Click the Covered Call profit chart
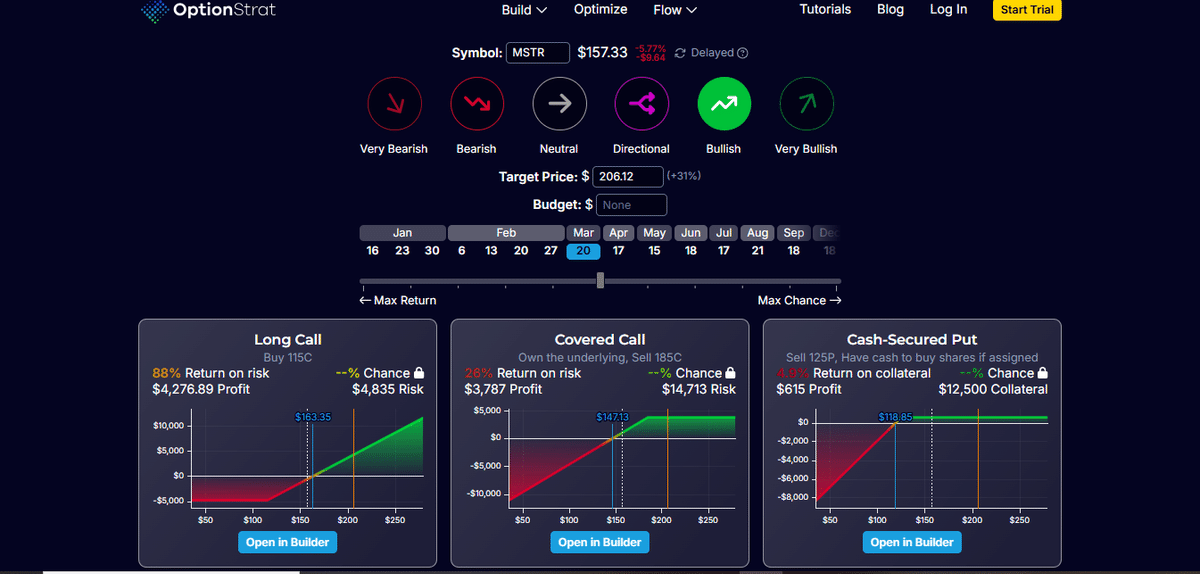Screen dimensions: 1200x574 (x=622, y=457)
